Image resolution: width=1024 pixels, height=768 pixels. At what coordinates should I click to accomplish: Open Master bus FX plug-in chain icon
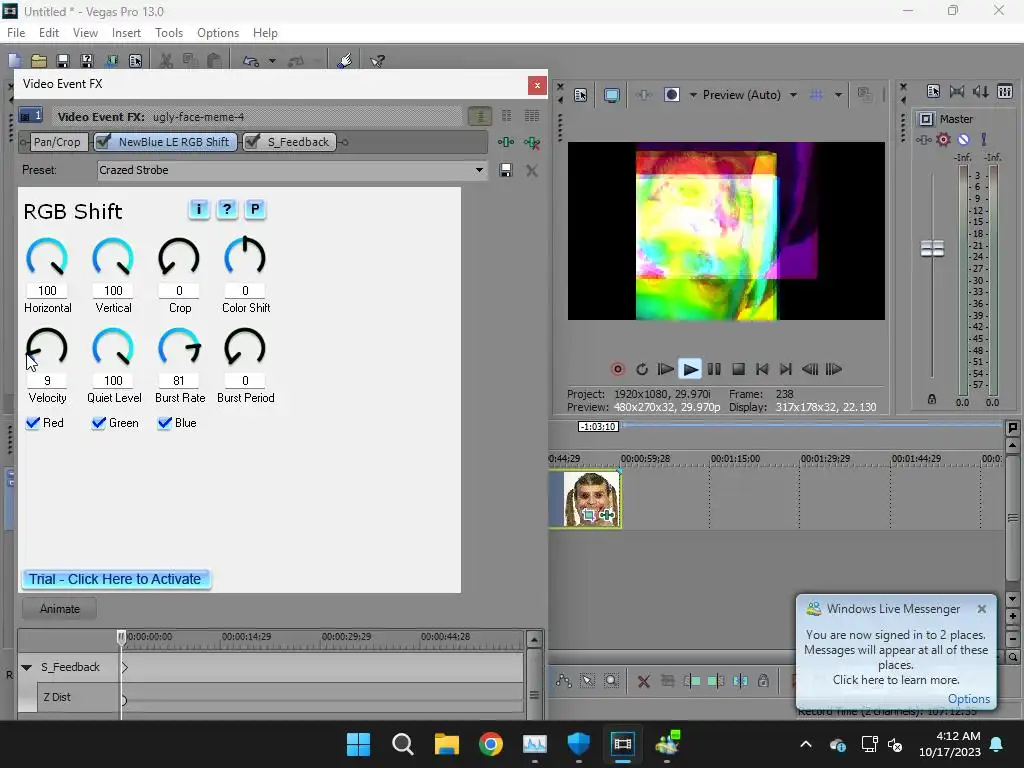[x=923, y=140]
